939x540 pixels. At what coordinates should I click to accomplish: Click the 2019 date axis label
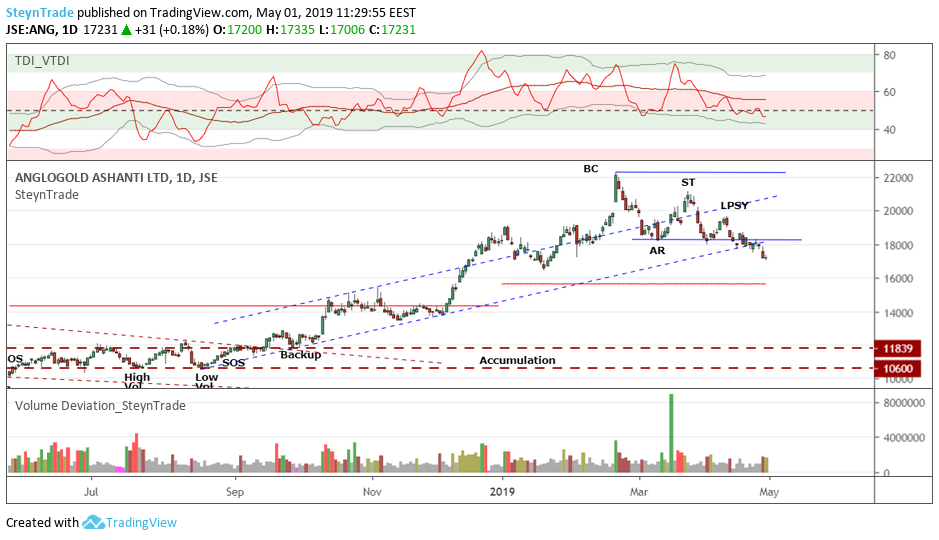(502, 492)
